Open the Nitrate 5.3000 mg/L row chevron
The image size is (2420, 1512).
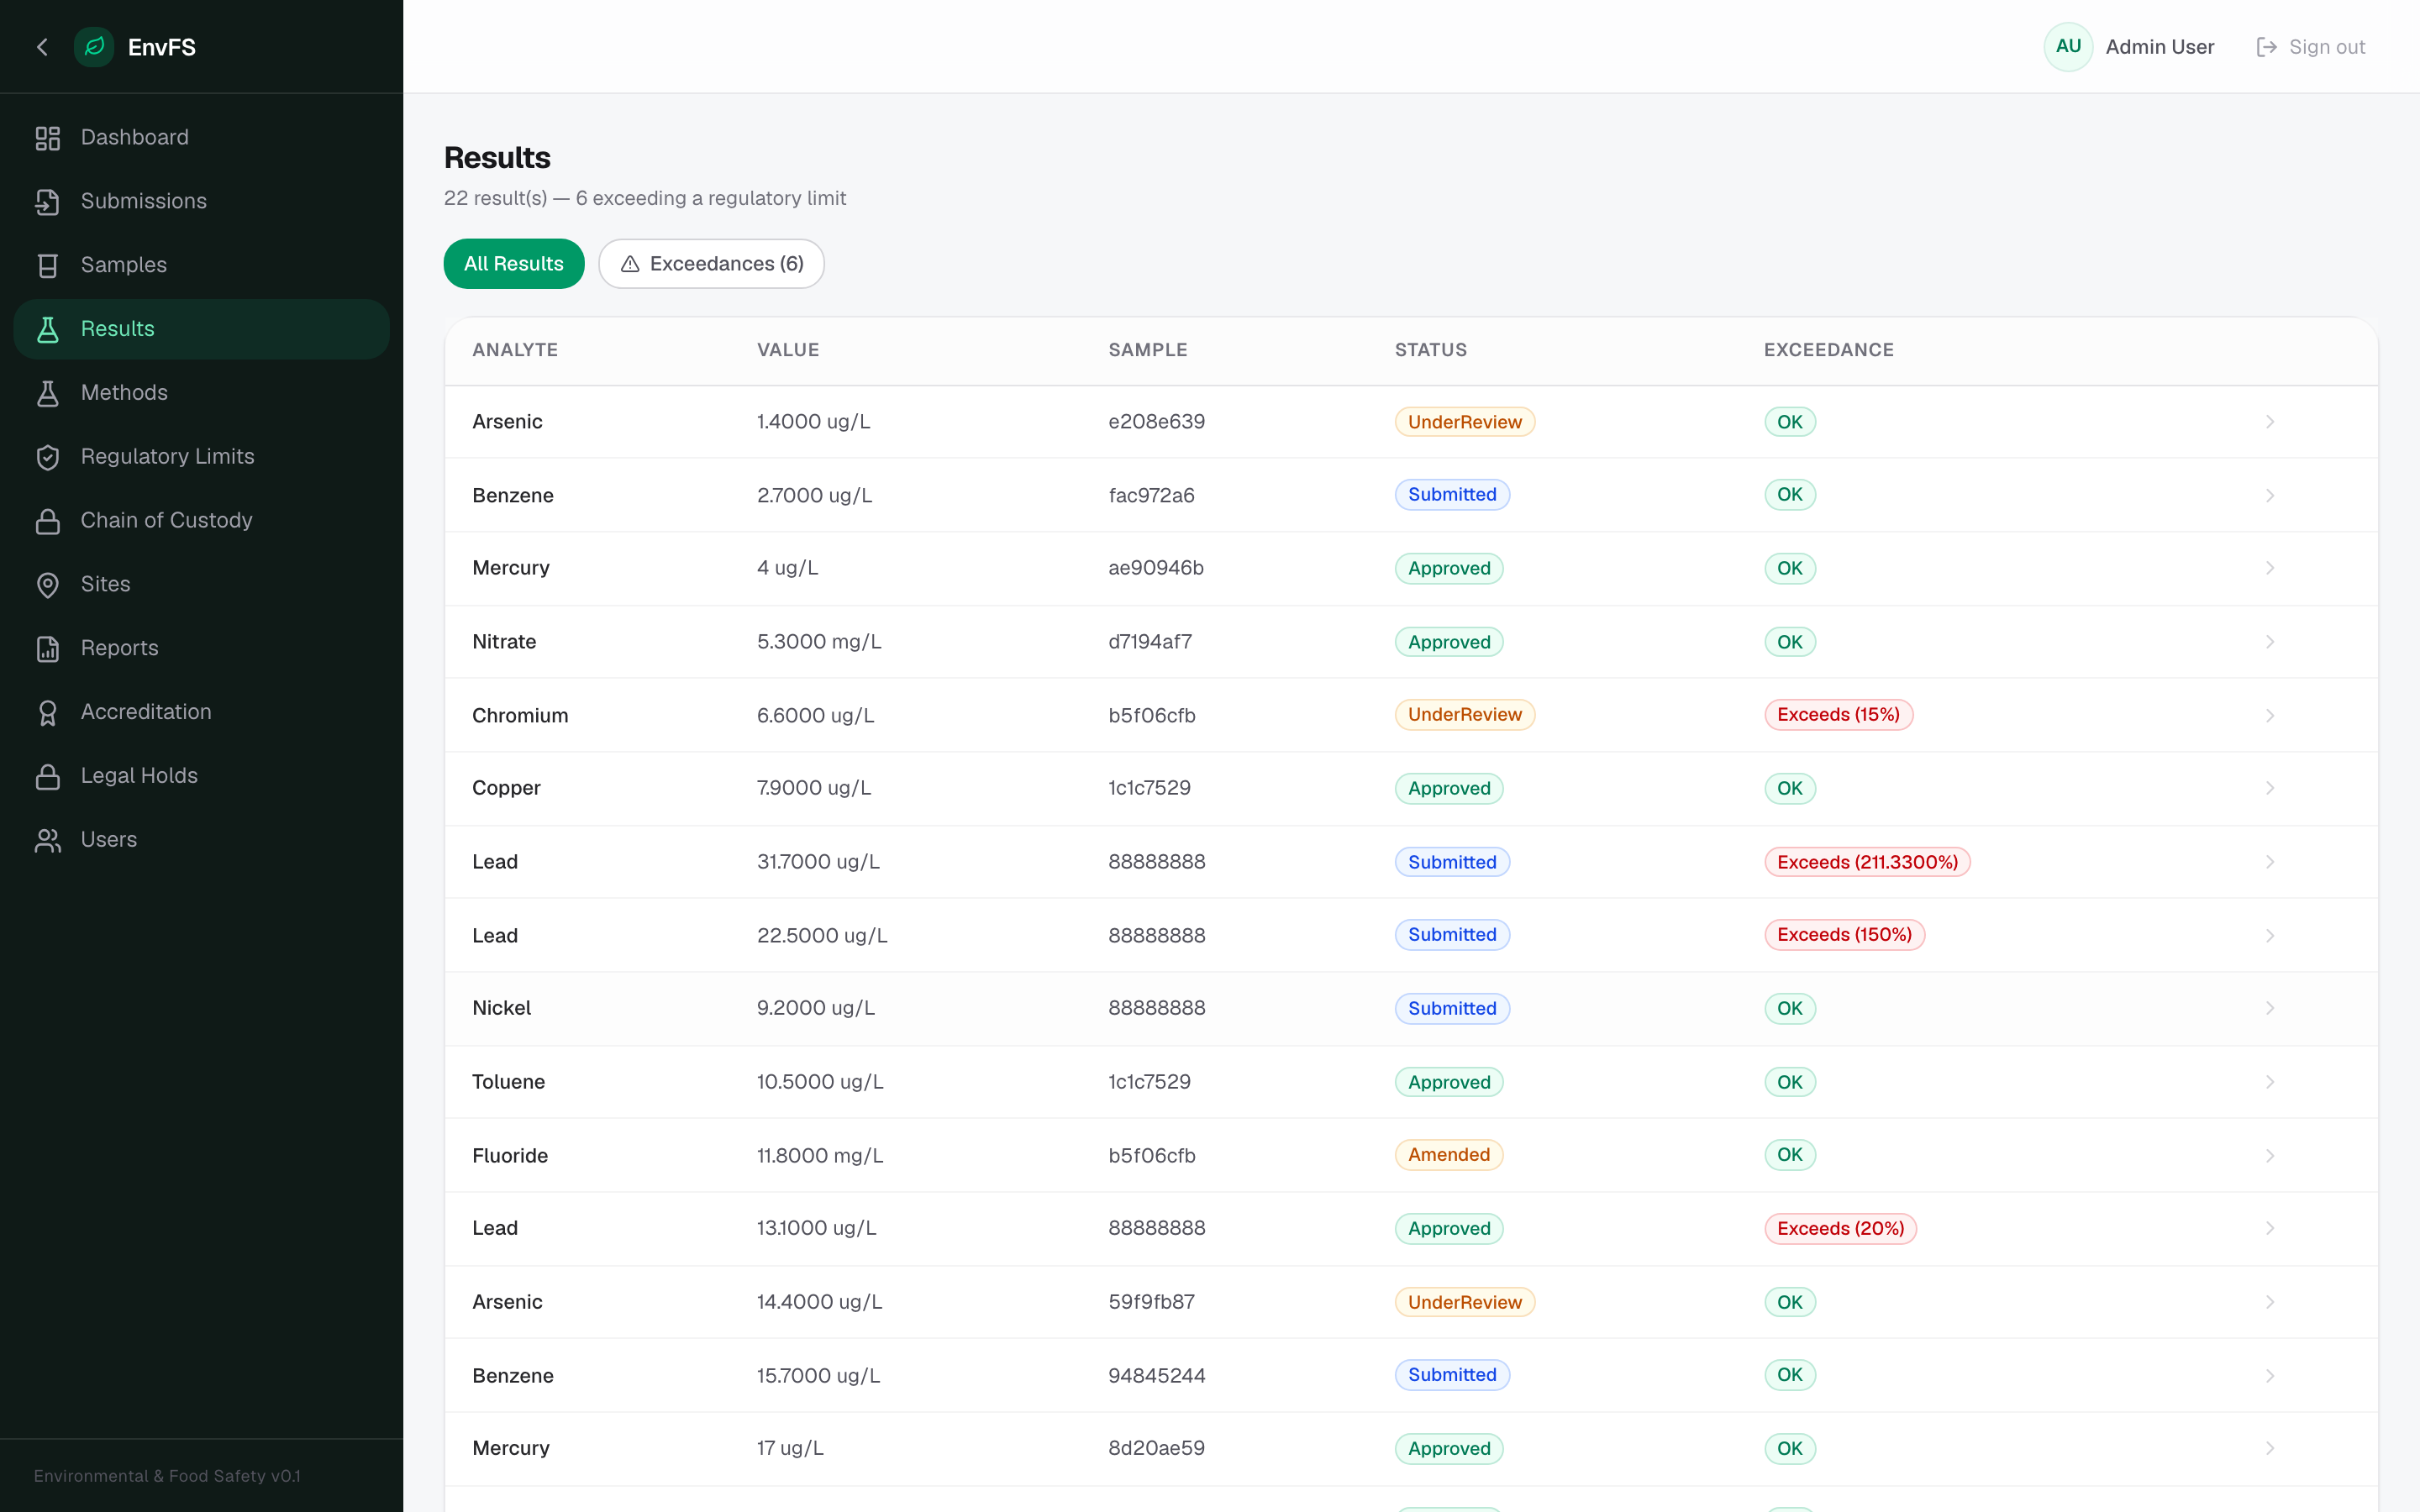pyautogui.click(x=2270, y=642)
